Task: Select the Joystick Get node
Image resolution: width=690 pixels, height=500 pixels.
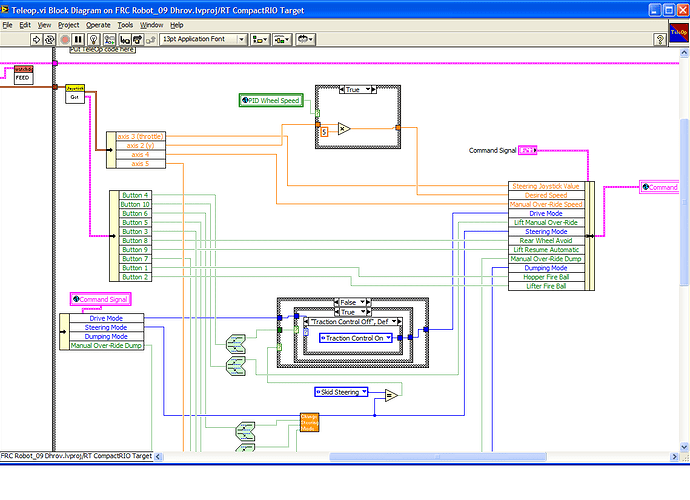Action: 75,94
